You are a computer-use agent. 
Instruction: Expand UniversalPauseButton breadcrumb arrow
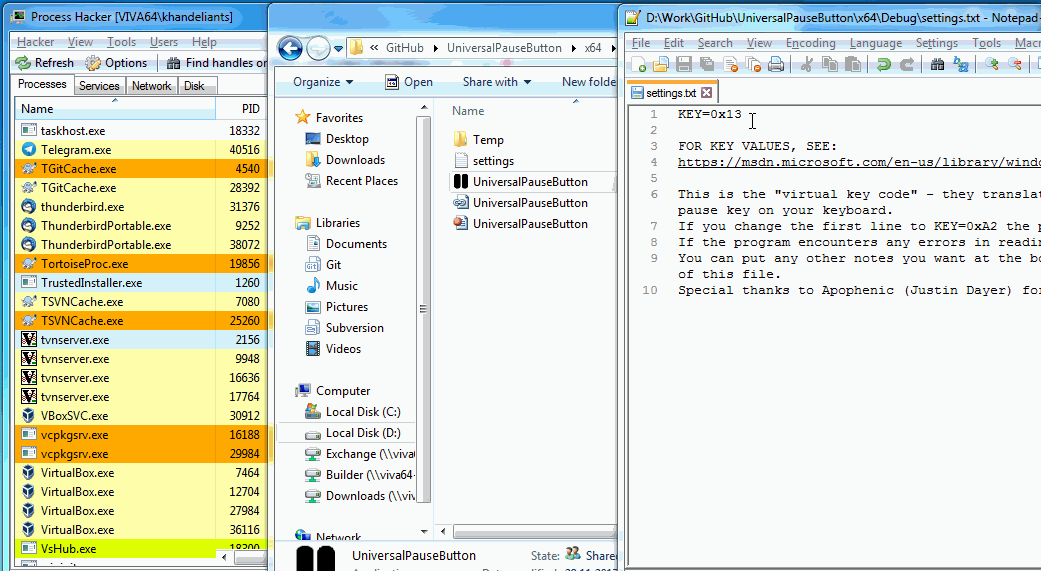coord(574,48)
